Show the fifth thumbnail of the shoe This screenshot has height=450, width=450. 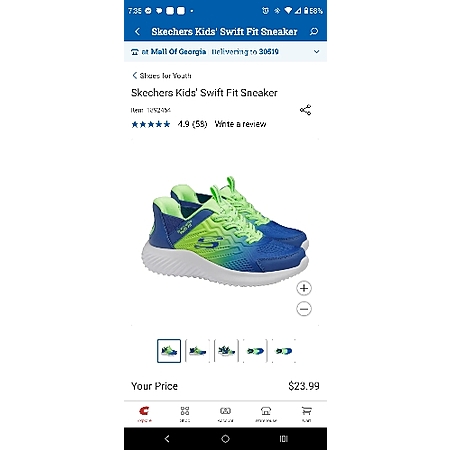click(284, 351)
